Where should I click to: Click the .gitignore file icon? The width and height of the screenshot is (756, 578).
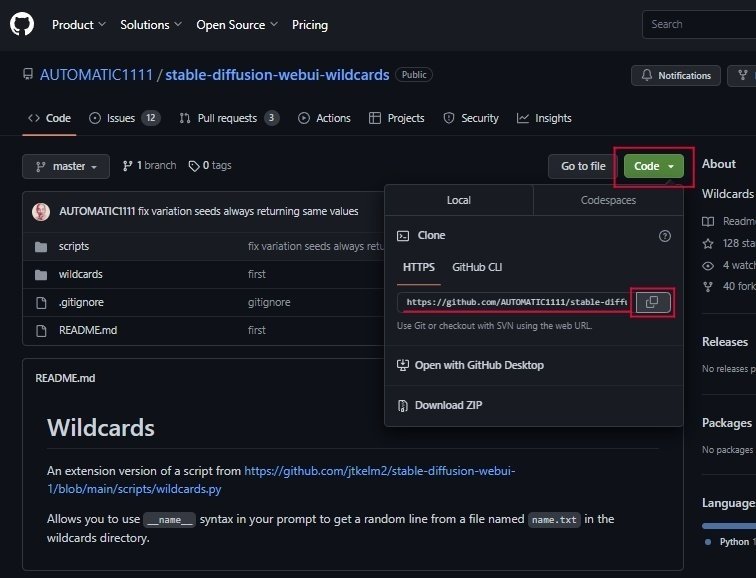click(x=41, y=303)
